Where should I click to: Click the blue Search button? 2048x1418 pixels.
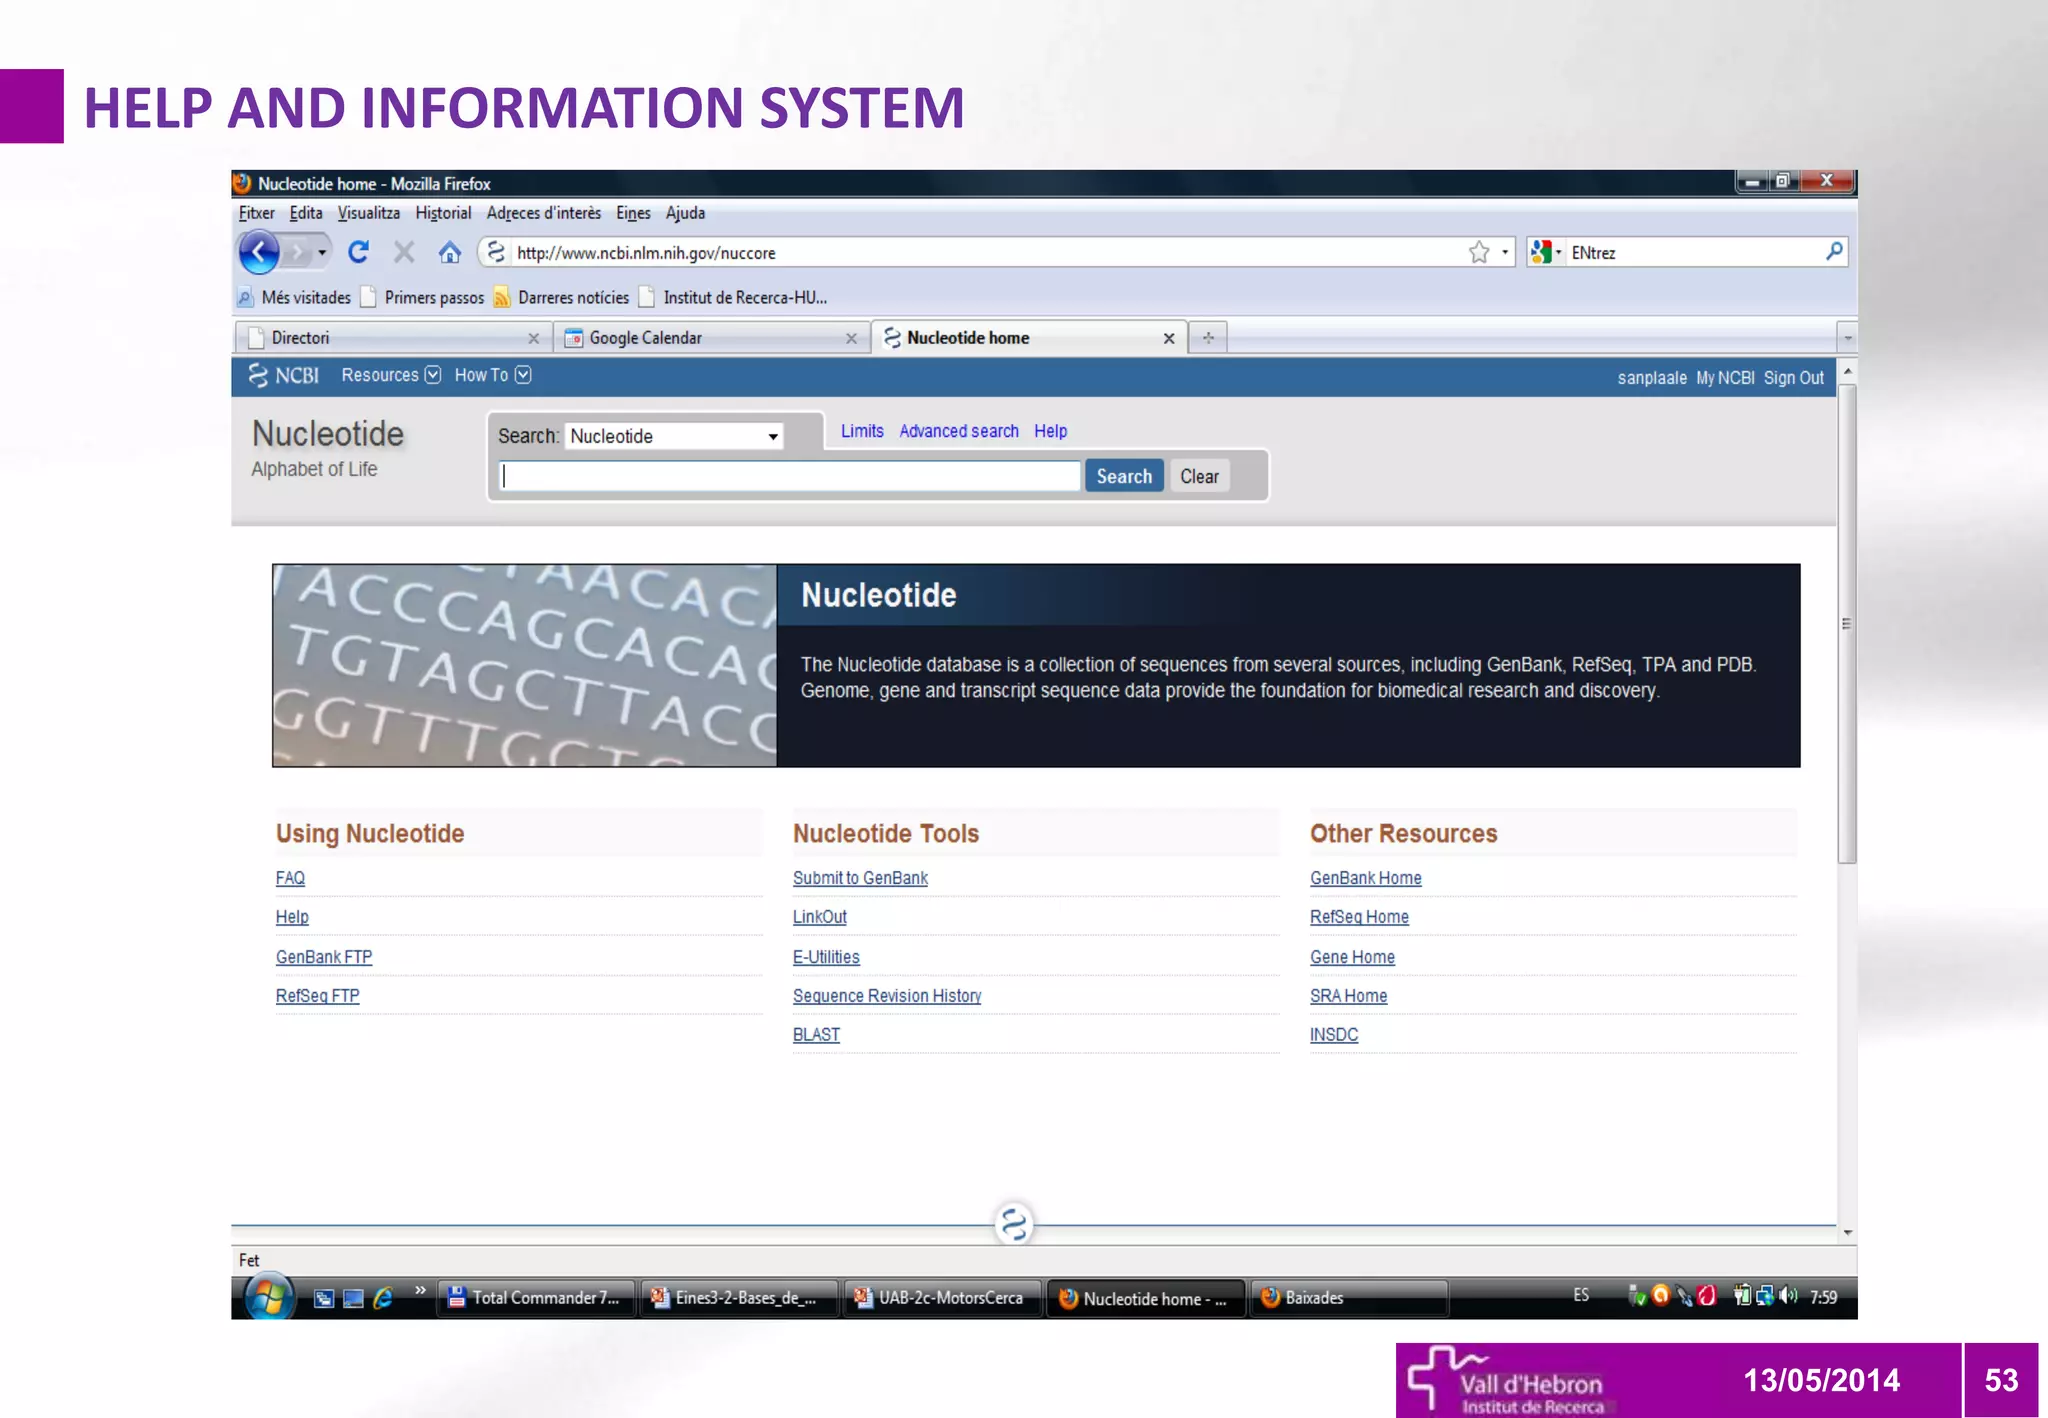click(1124, 476)
